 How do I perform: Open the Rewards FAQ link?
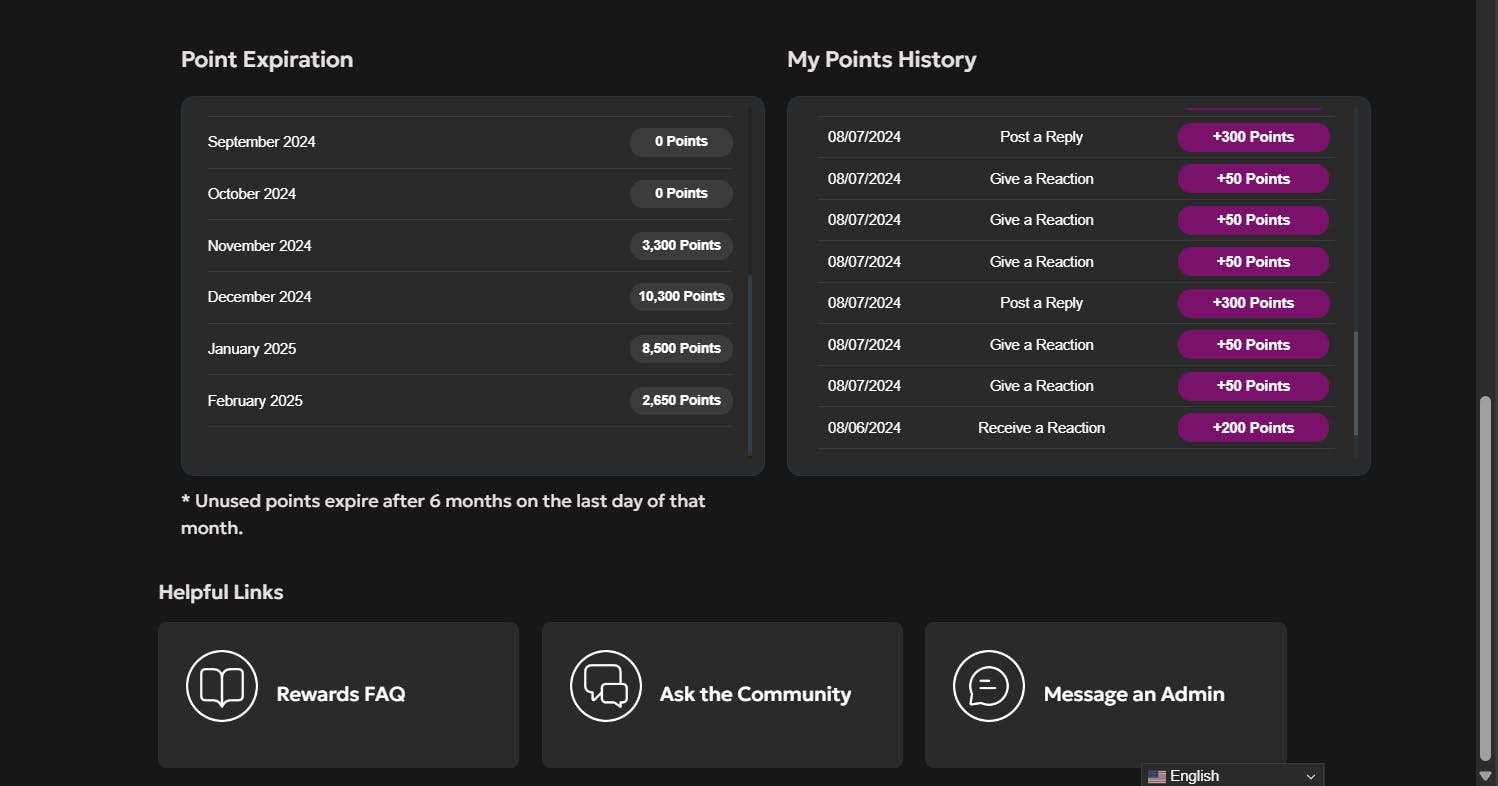point(340,694)
